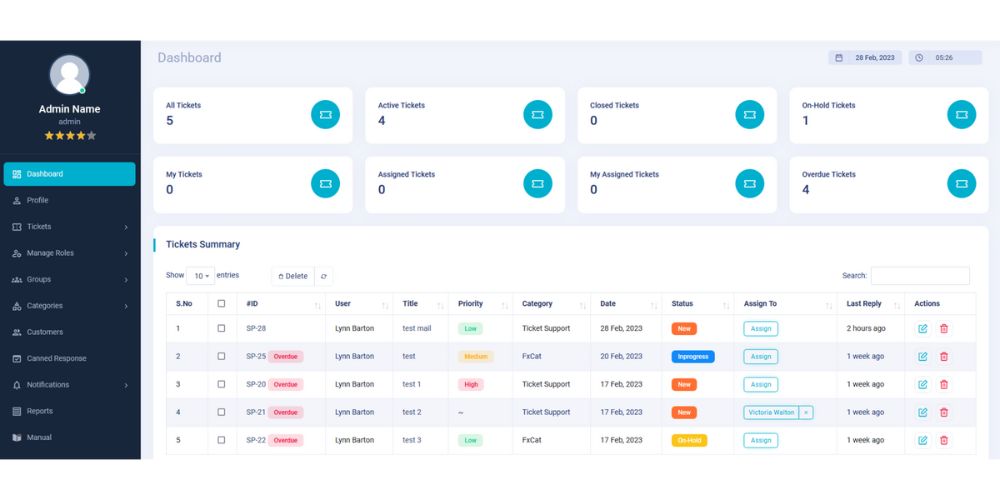Open the Show entries count dropdown
This screenshot has width=1000, height=500.
click(200, 276)
